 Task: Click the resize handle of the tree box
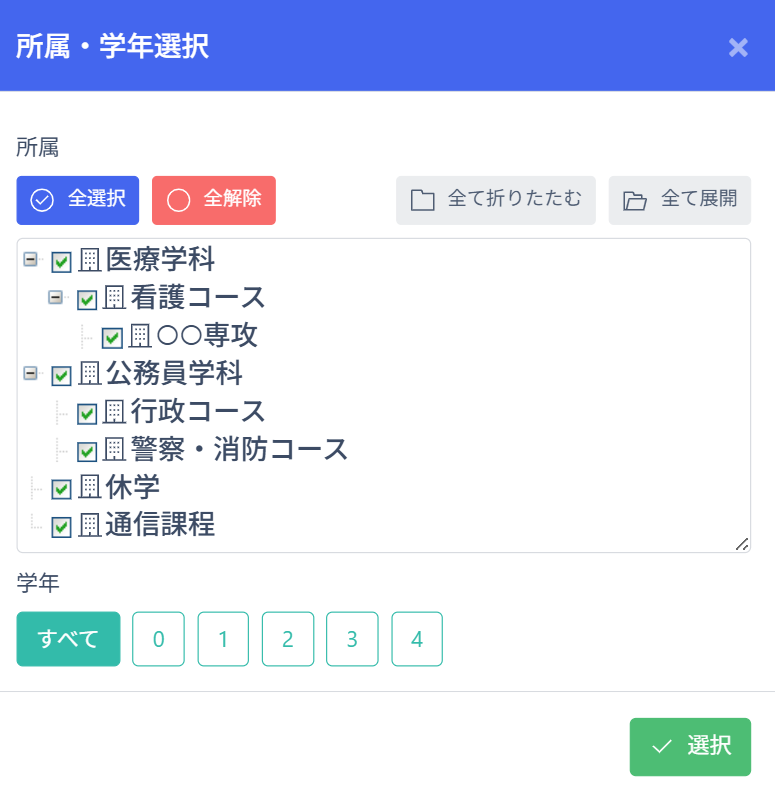(742, 543)
